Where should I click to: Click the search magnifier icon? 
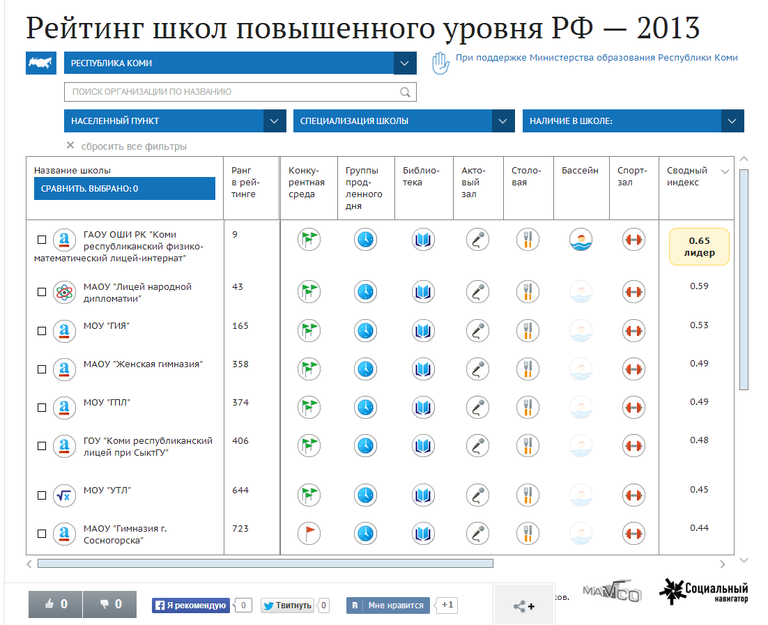click(405, 92)
